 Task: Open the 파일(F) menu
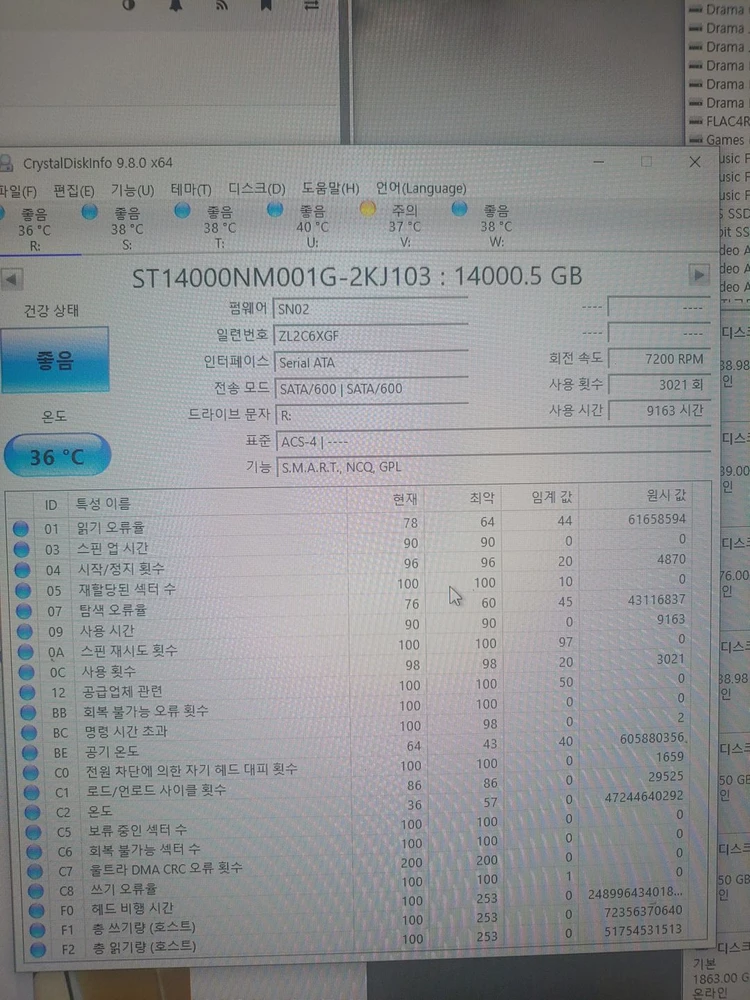tap(18, 191)
